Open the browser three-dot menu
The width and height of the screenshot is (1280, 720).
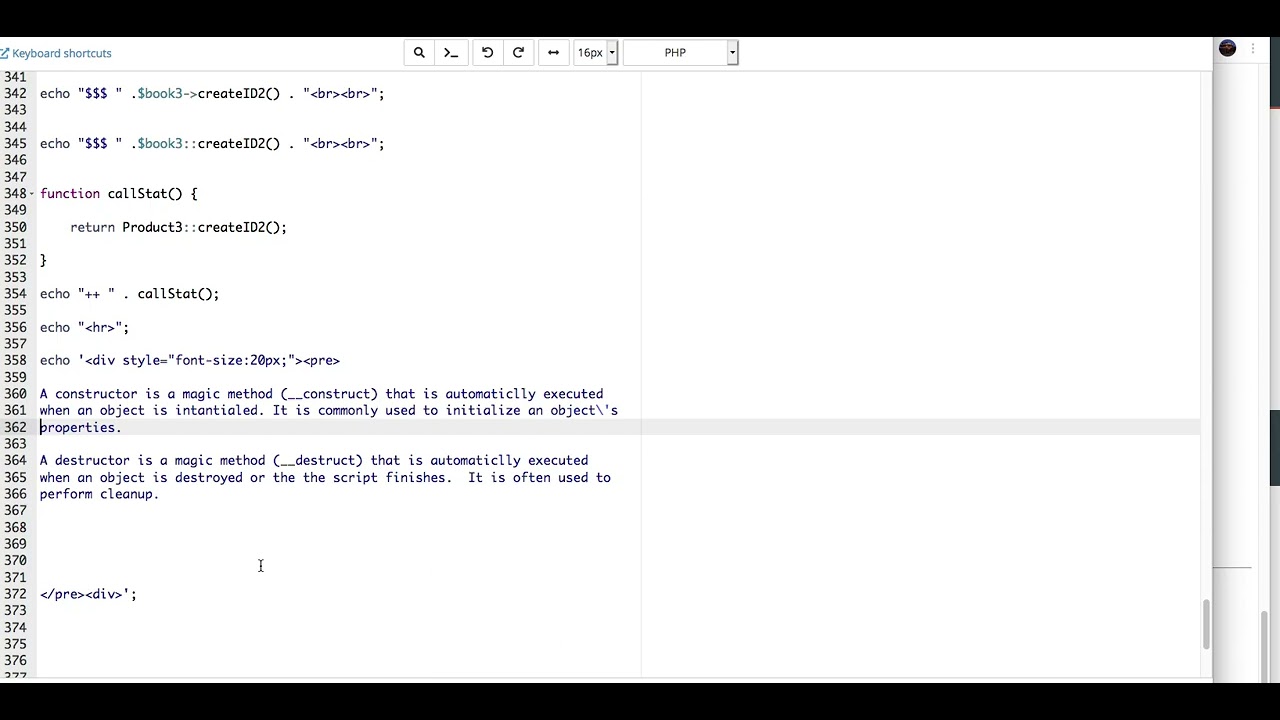click(x=1252, y=49)
